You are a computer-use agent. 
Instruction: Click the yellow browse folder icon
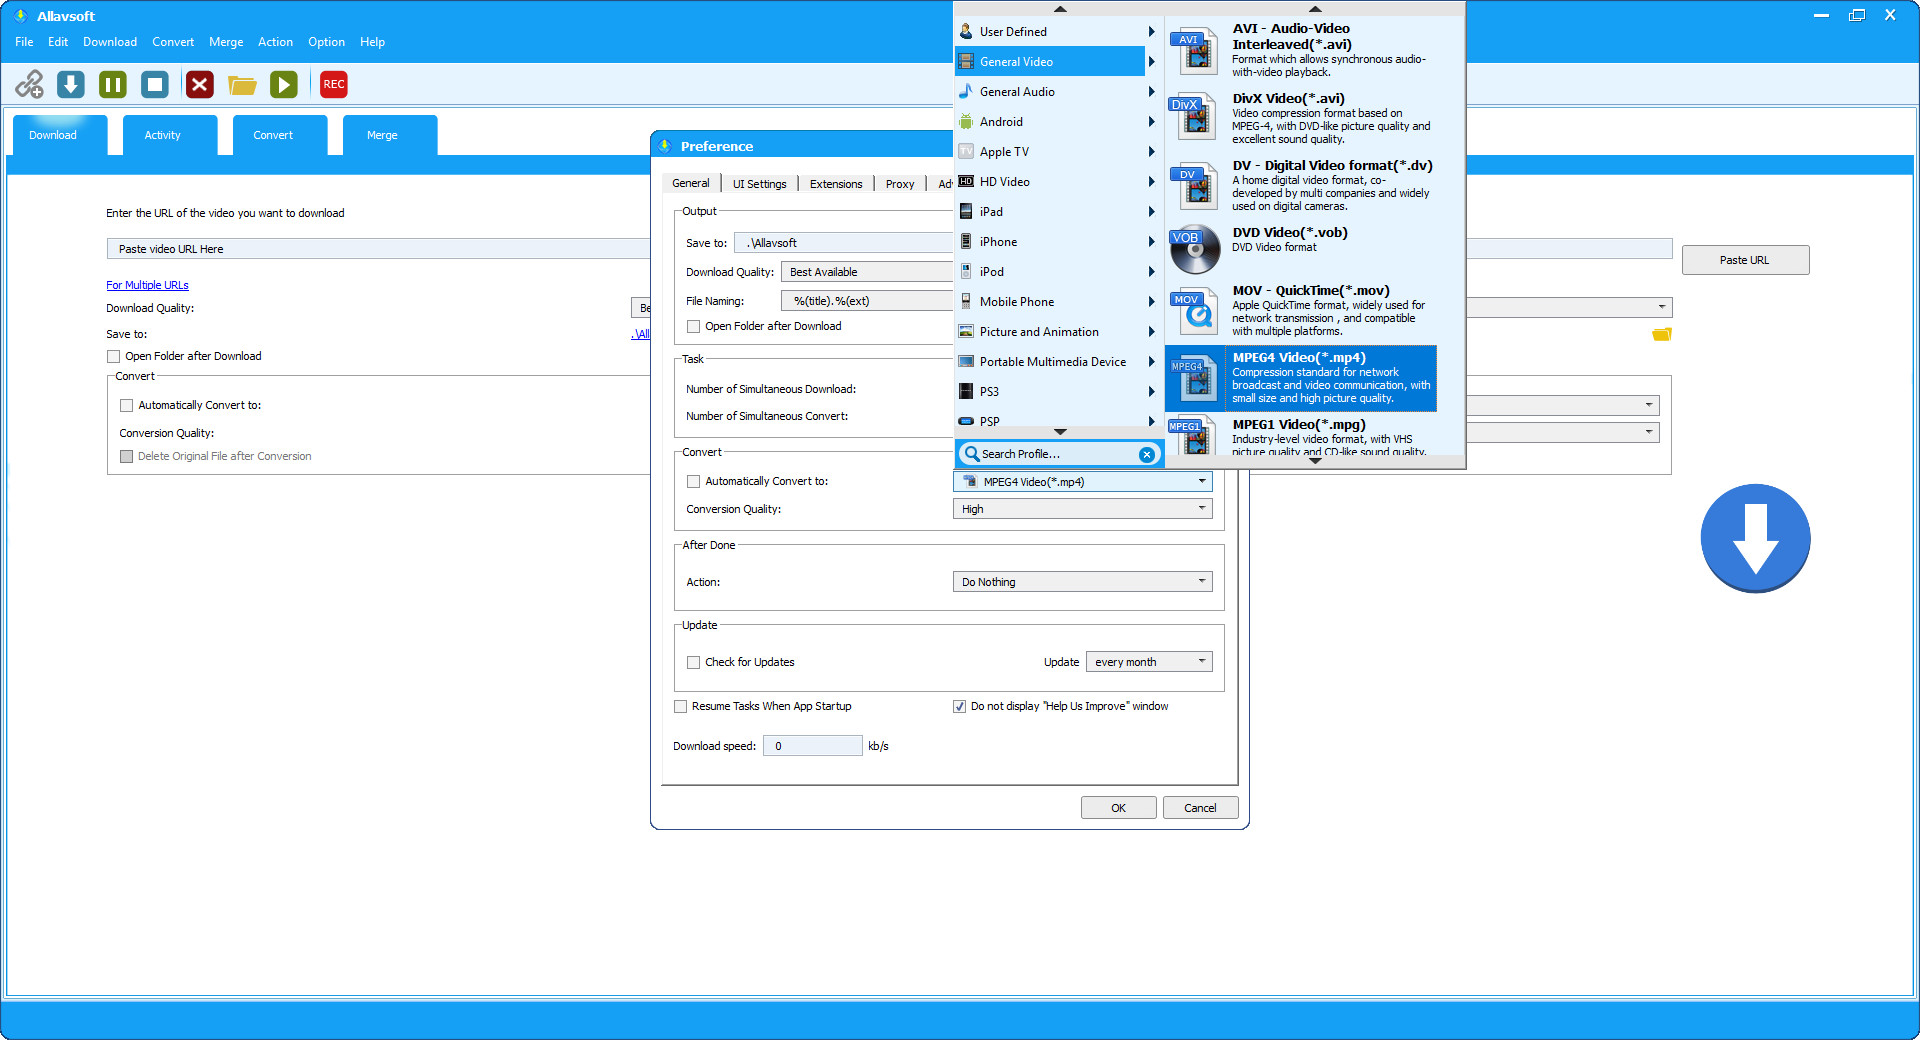coord(1662,334)
